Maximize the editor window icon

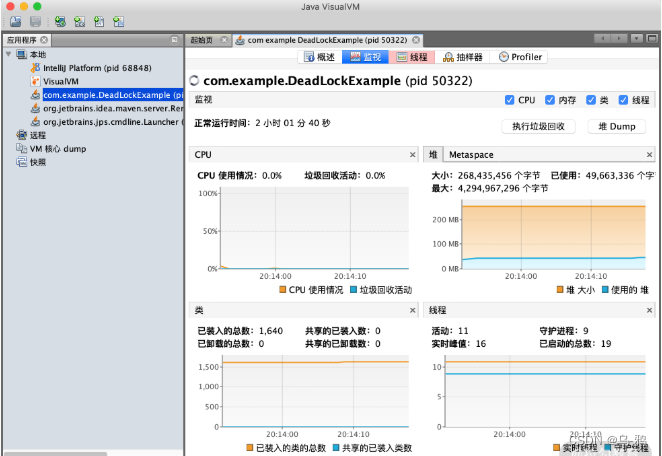point(652,38)
